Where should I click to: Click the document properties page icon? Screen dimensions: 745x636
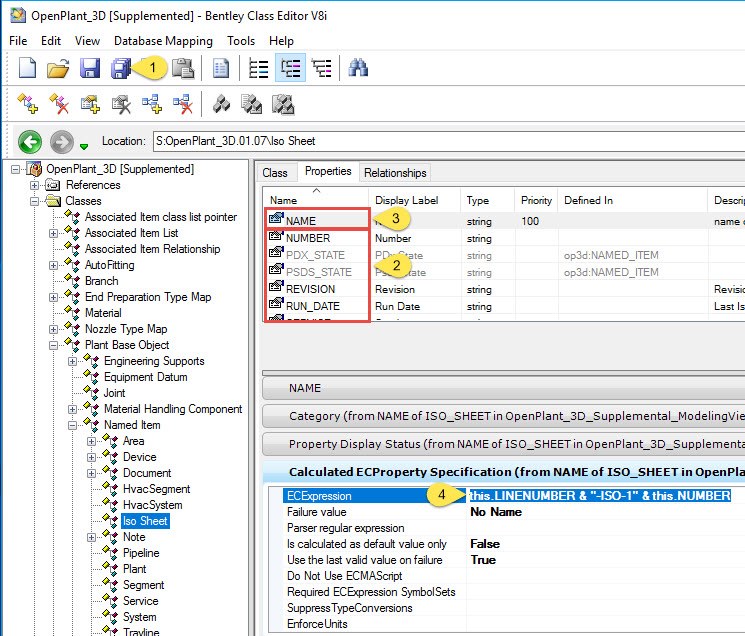point(220,68)
